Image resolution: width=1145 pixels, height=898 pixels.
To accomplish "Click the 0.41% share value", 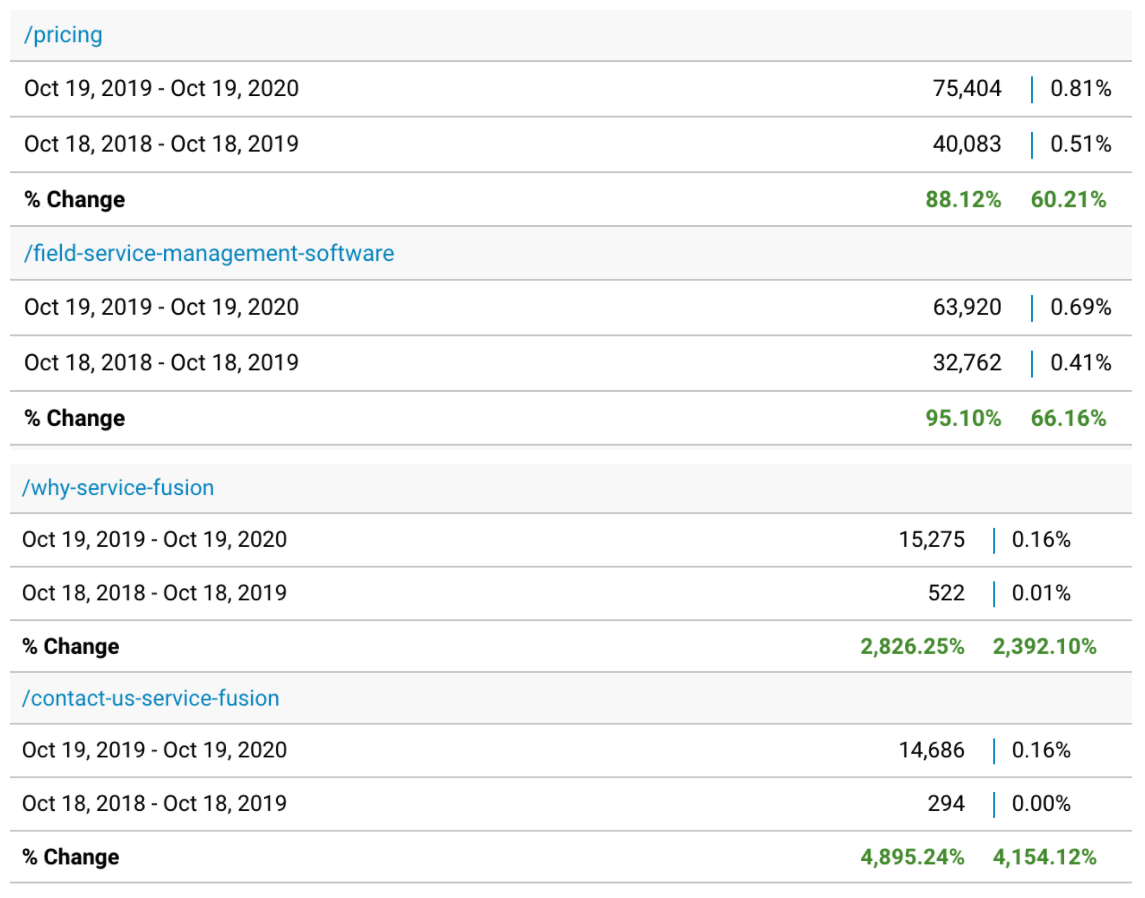I will (x=1081, y=363).
